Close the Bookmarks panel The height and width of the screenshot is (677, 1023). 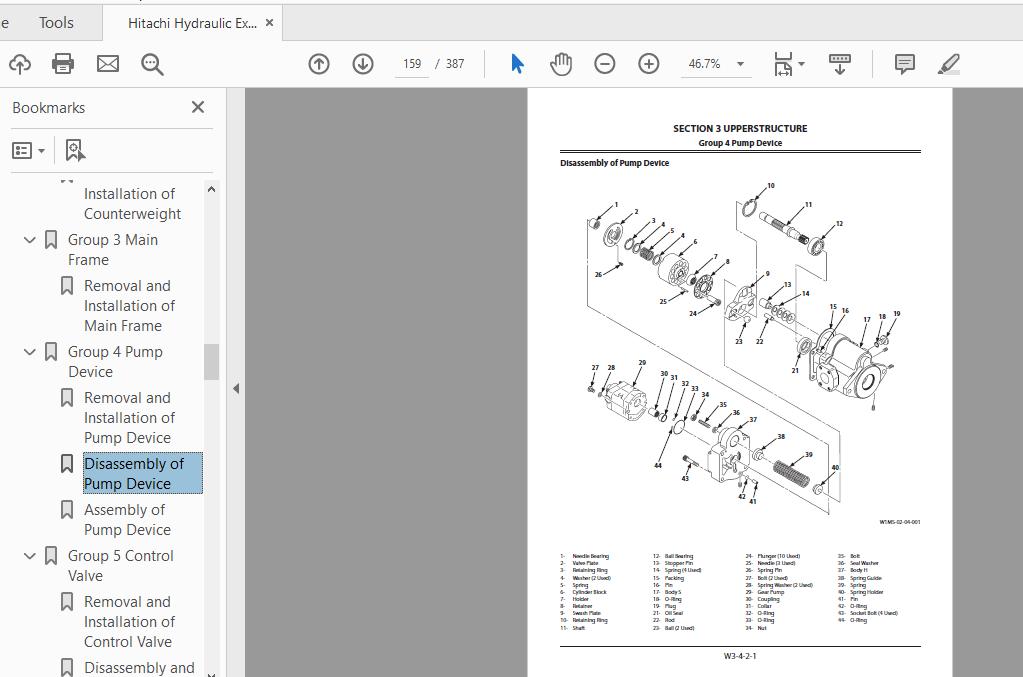tap(198, 107)
